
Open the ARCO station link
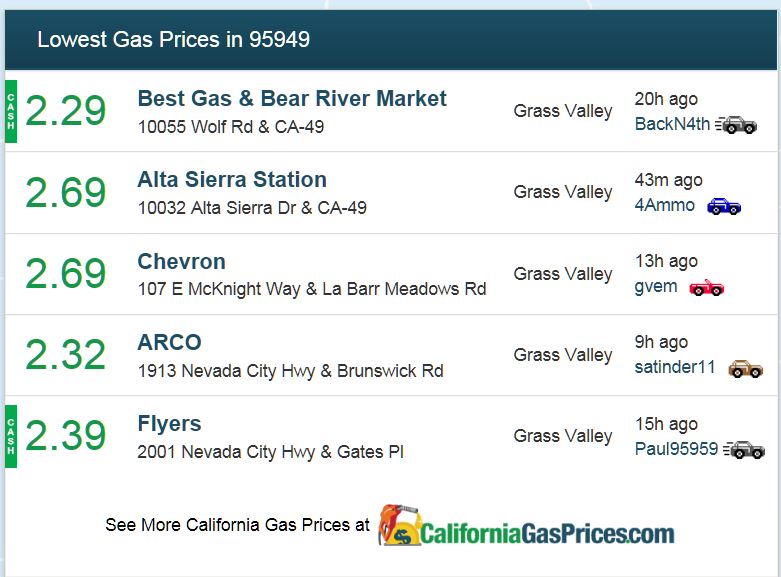tap(169, 342)
